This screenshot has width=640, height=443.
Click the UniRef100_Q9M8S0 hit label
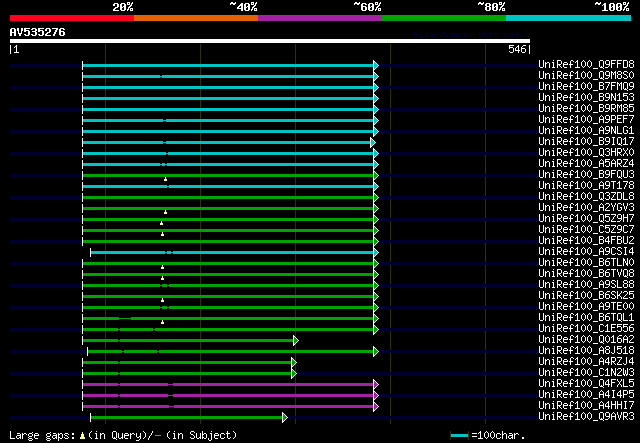[x=586, y=76]
